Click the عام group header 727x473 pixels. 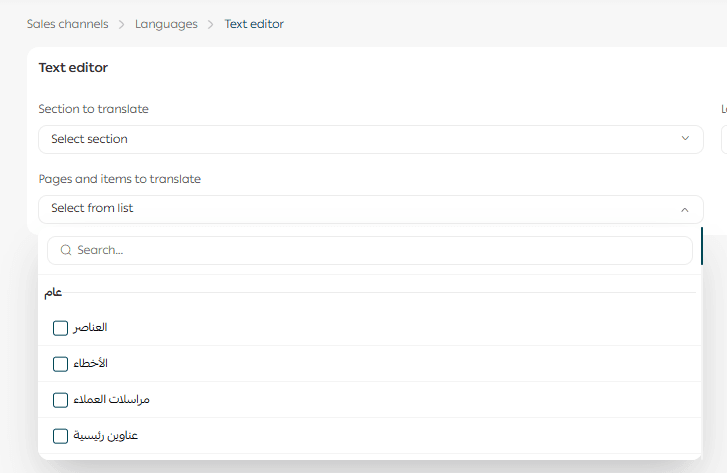coord(53,292)
